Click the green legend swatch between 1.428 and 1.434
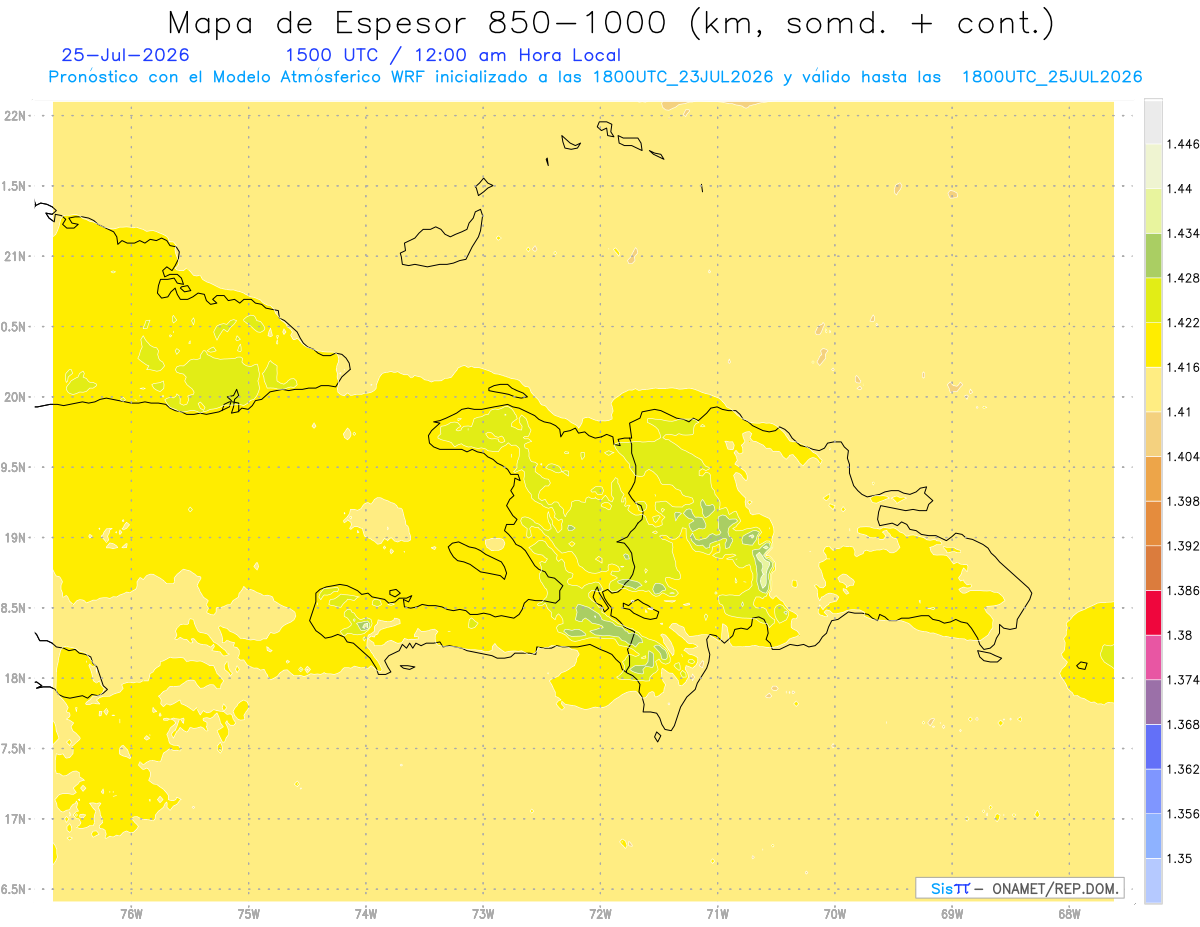The width and height of the screenshot is (1200, 927). pos(1153,255)
